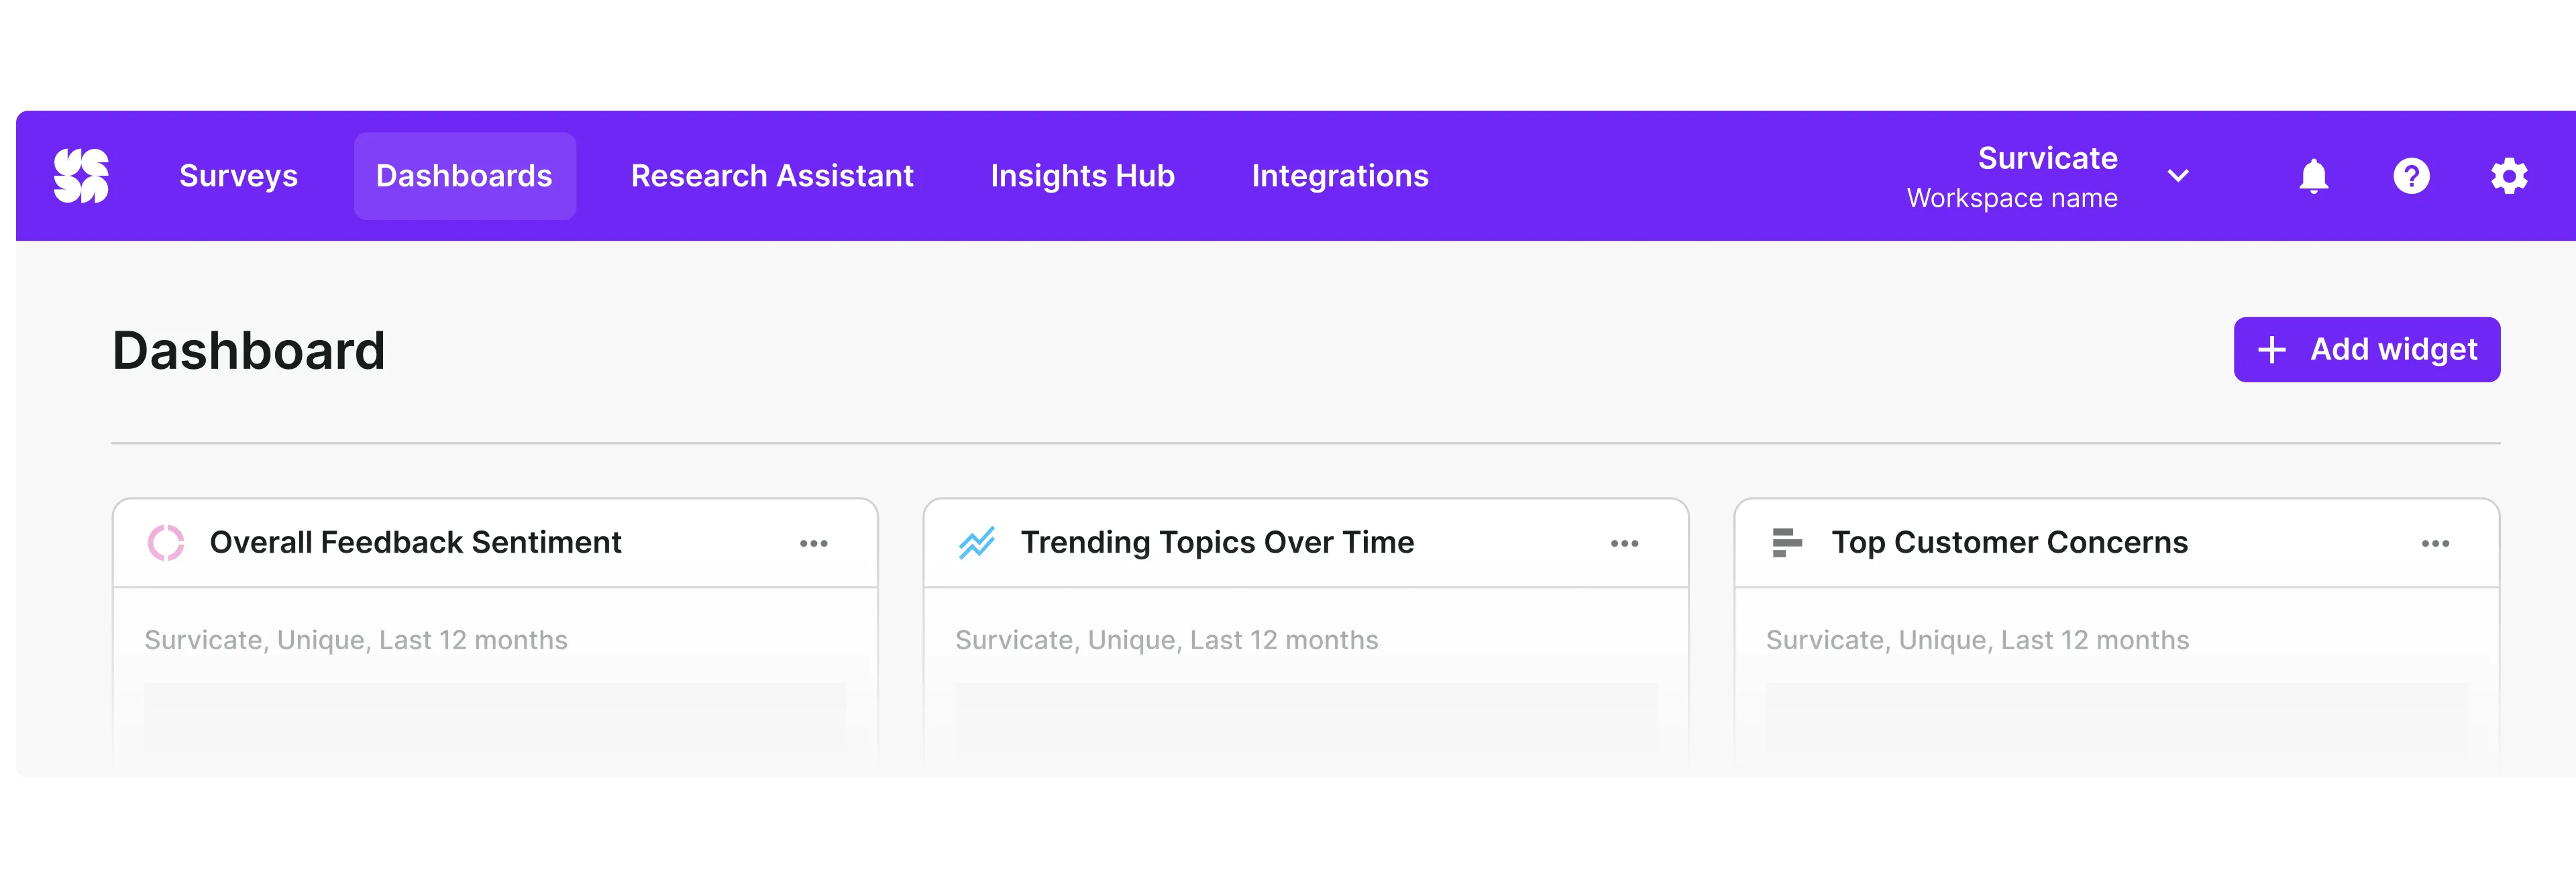Click the Trending Topics line chart icon
The image size is (2576, 888).
coord(977,543)
